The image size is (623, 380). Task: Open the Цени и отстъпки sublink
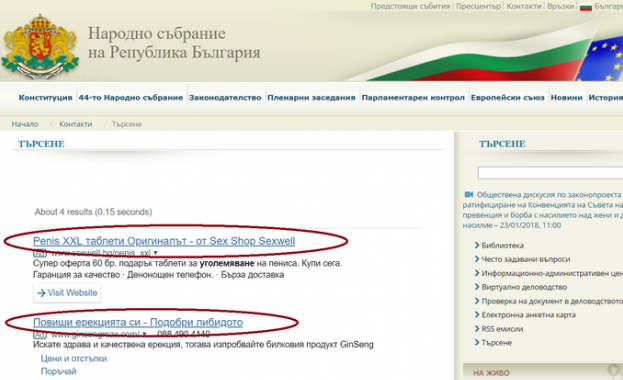click(x=74, y=359)
